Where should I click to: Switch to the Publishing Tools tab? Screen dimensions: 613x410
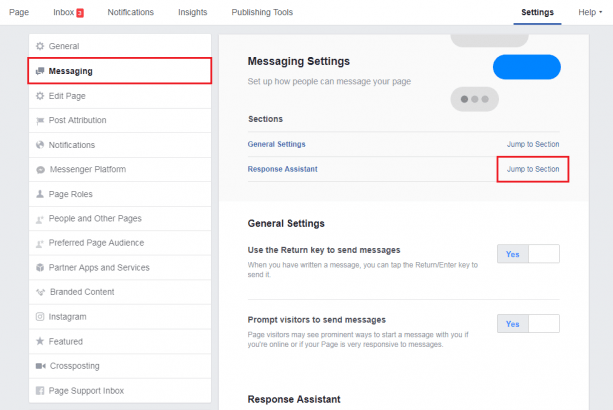(x=262, y=12)
